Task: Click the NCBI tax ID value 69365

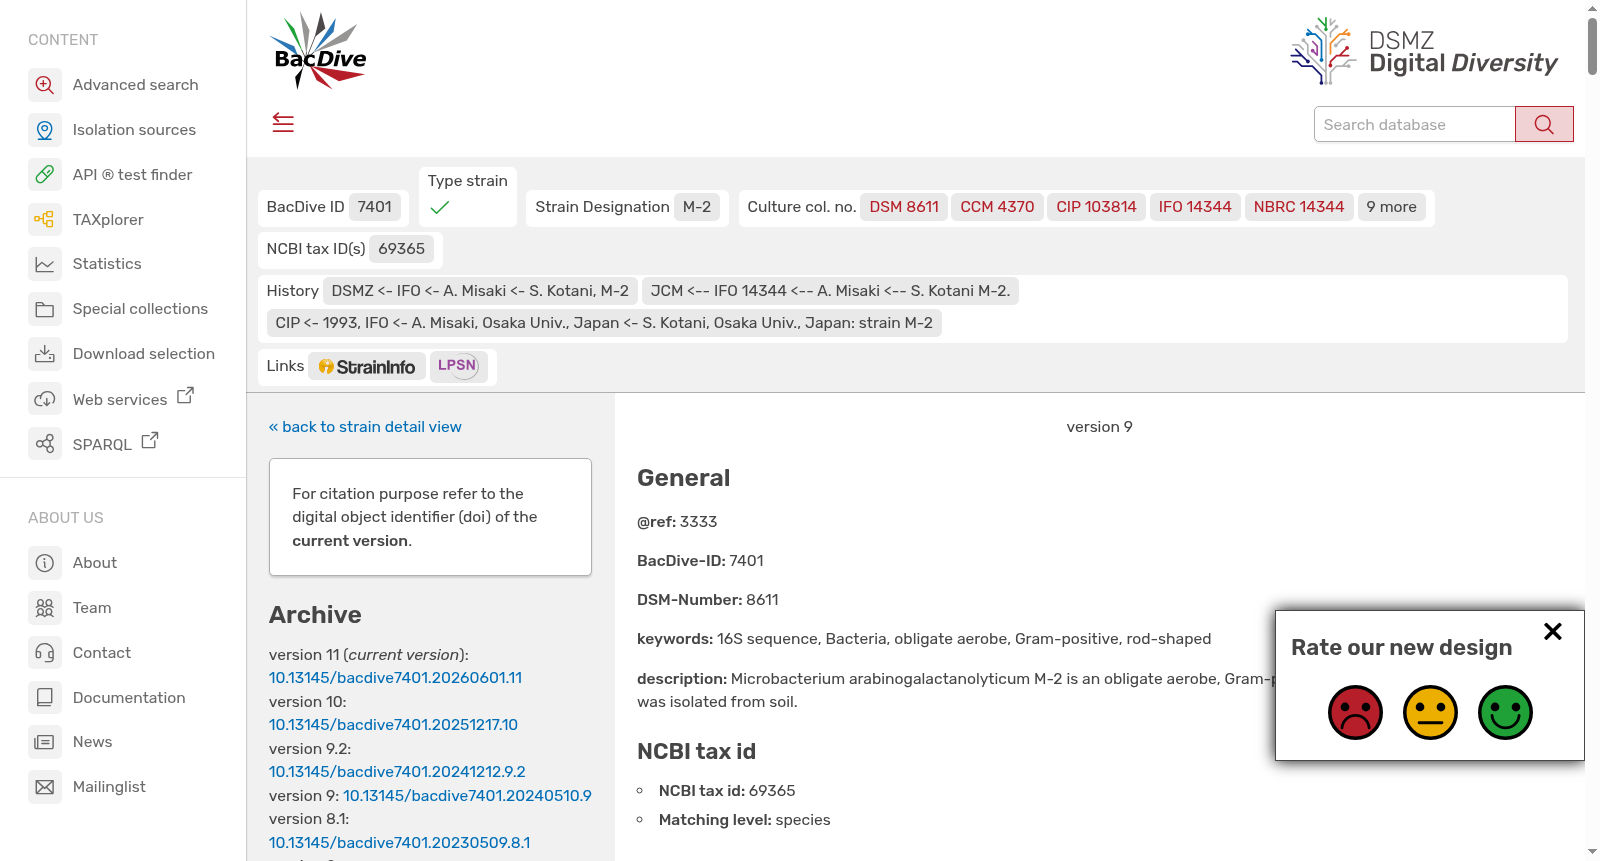Action: tap(401, 249)
